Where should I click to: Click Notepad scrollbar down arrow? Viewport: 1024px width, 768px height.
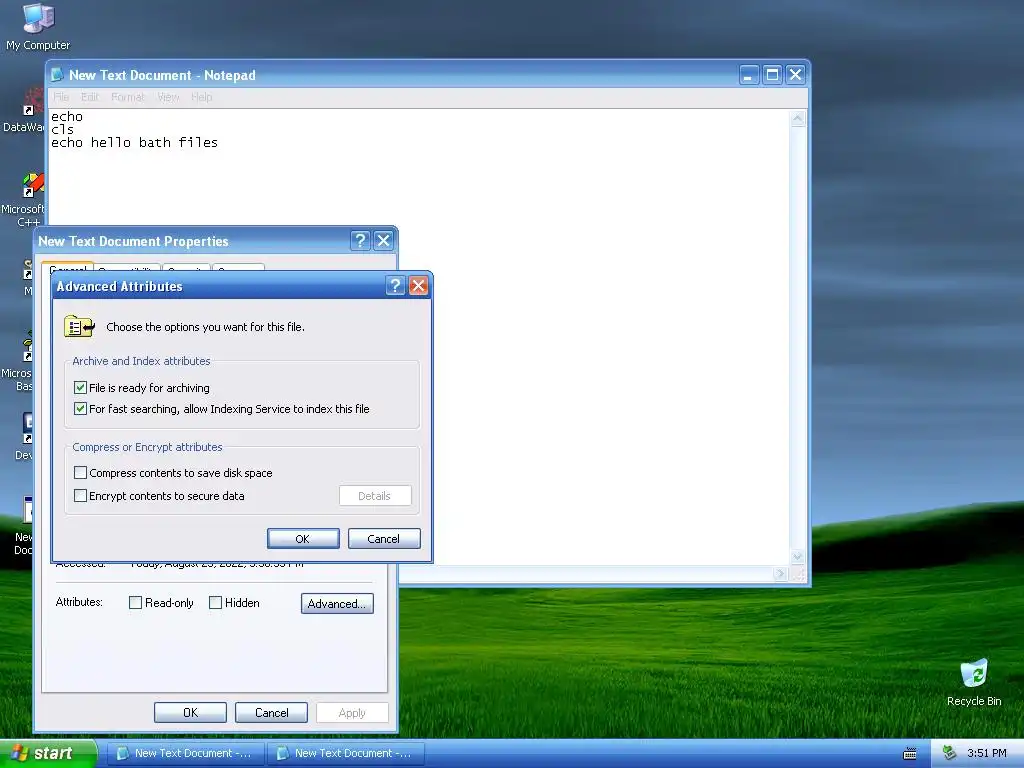tap(797, 556)
